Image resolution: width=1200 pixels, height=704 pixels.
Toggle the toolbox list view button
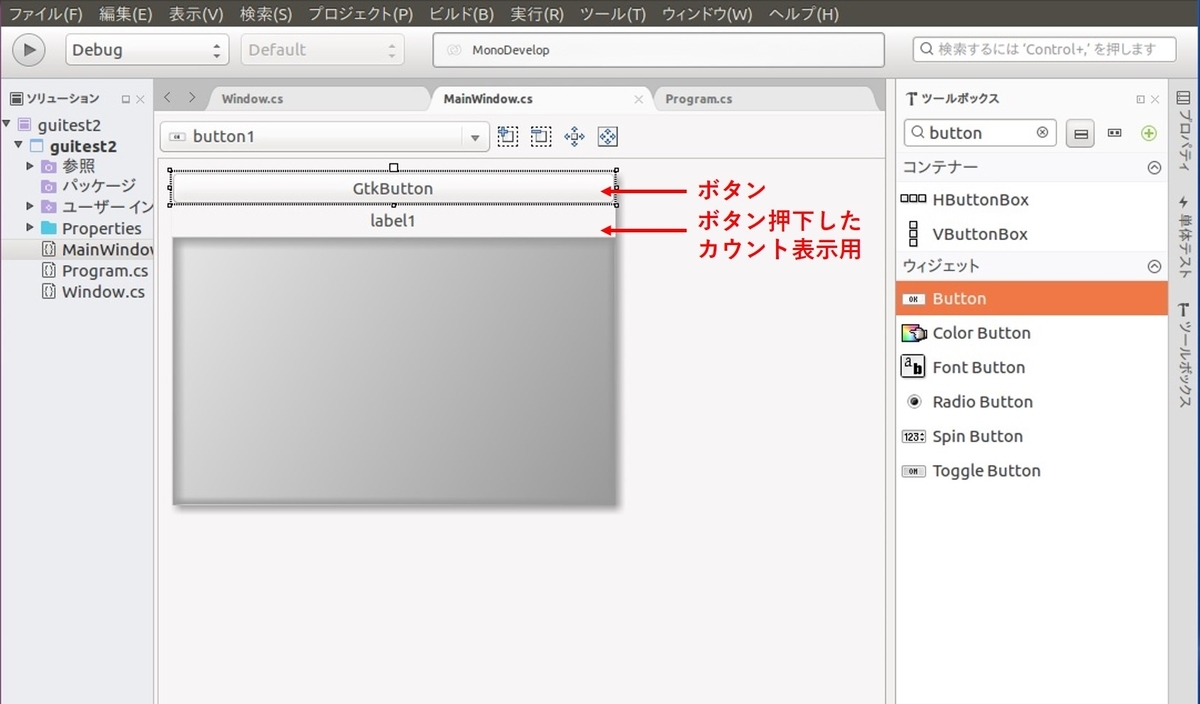1081,132
